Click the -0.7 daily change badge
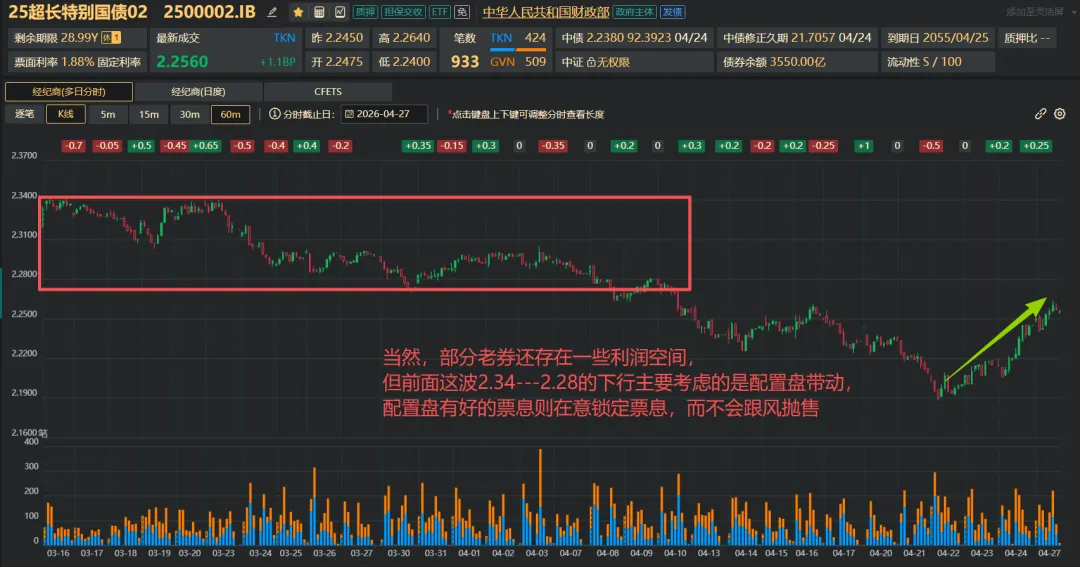 [x=73, y=146]
